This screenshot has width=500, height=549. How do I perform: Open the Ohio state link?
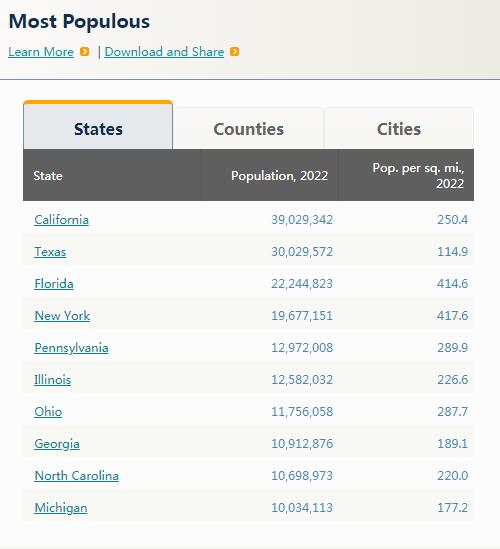coord(48,412)
